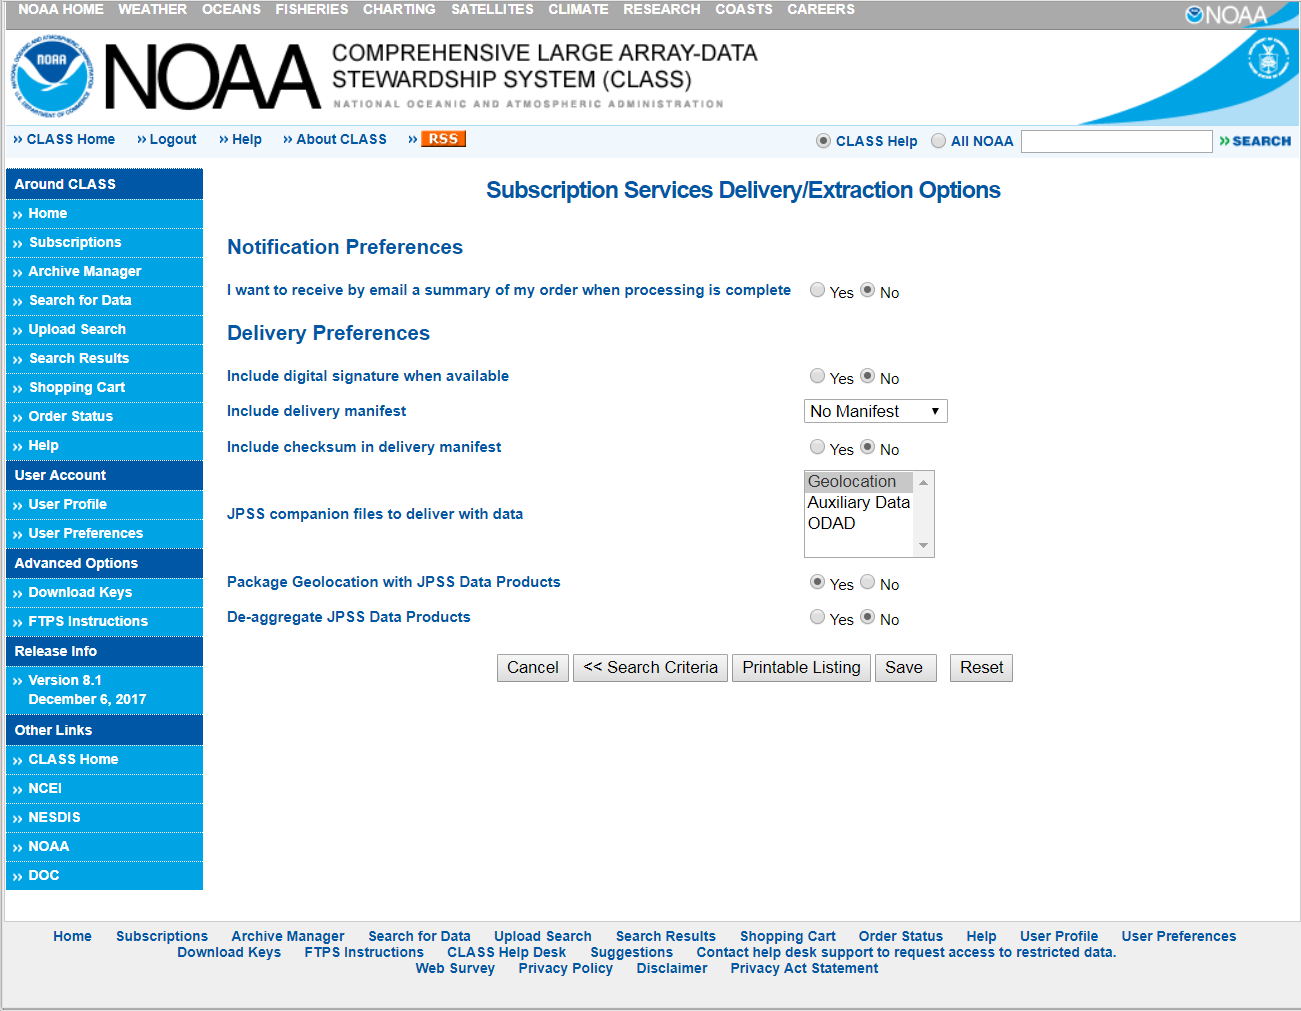This screenshot has height=1011, width=1301.
Task: Open CAREERS in top NOAA menu
Action: pyautogui.click(x=821, y=9)
